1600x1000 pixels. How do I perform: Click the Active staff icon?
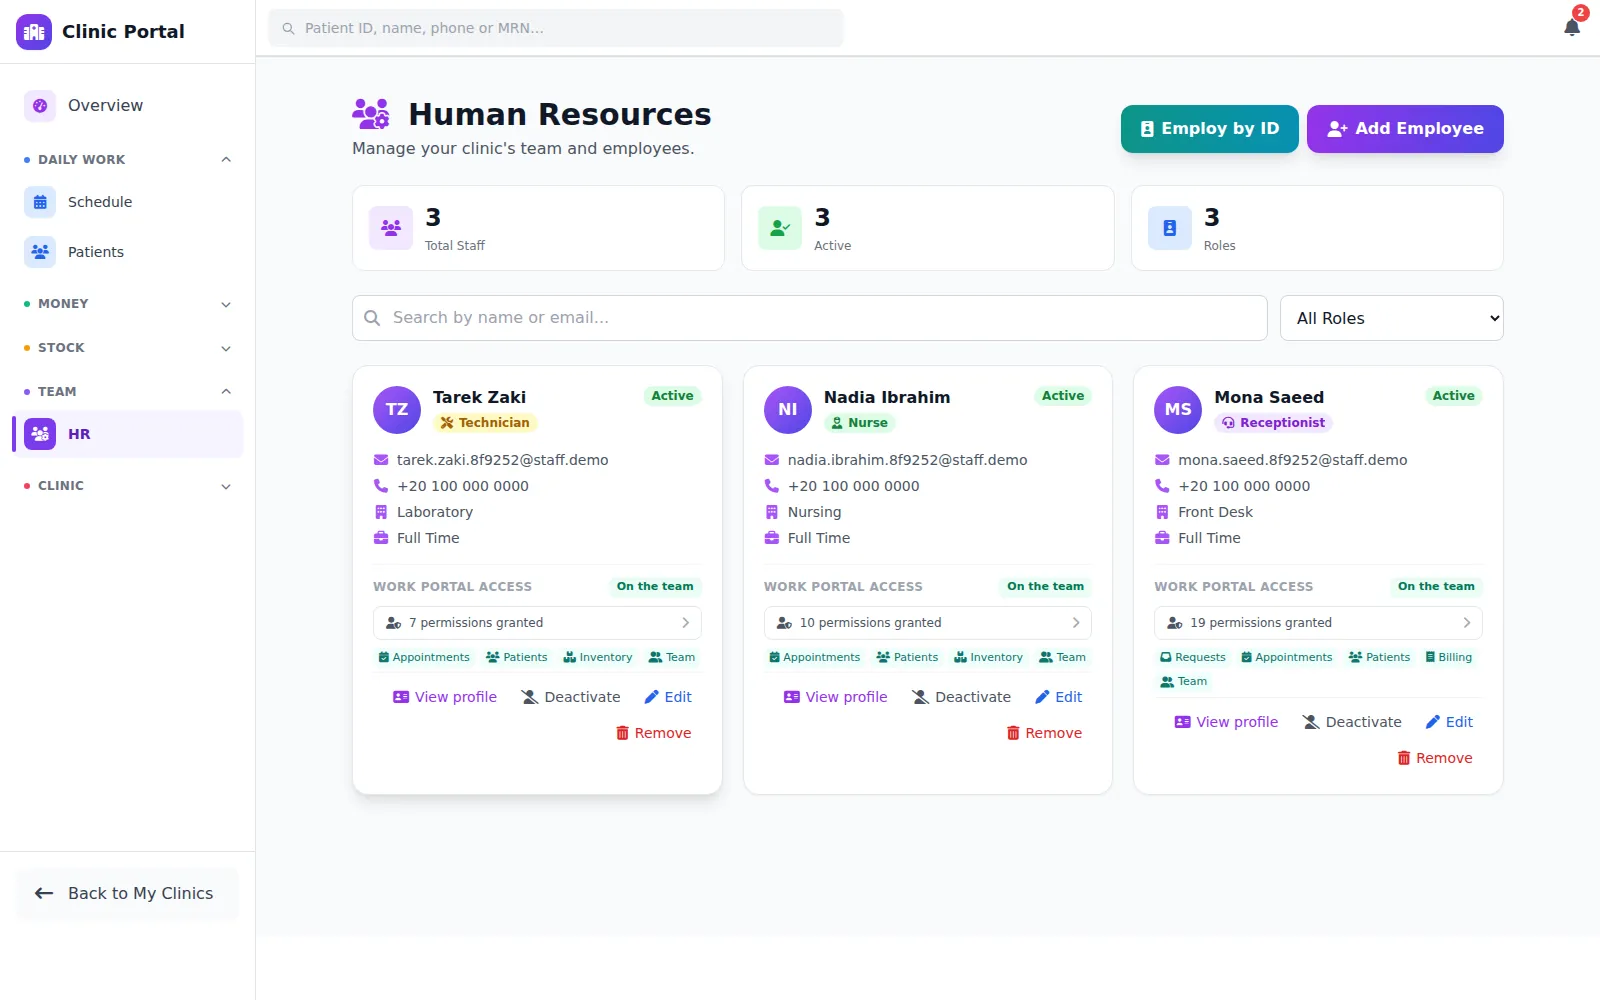click(x=780, y=228)
